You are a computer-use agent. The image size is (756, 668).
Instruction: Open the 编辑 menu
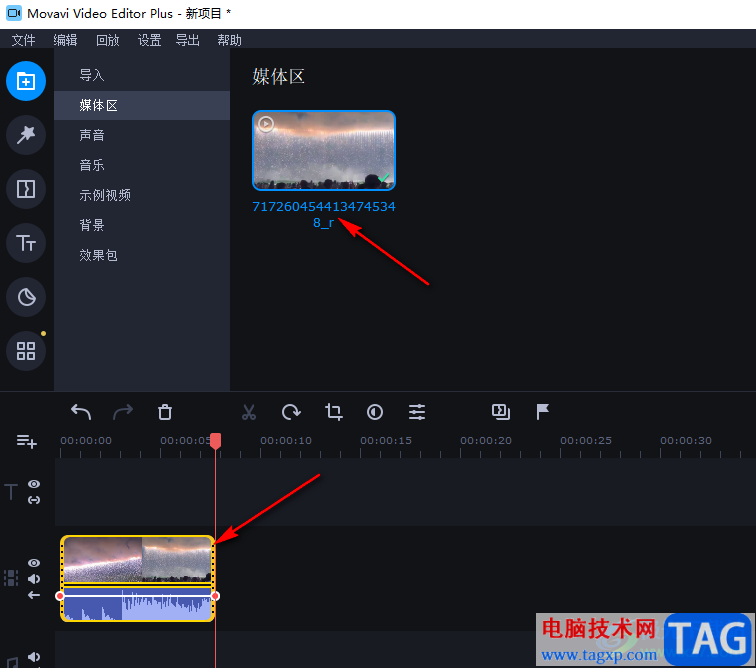click(65, 40)
